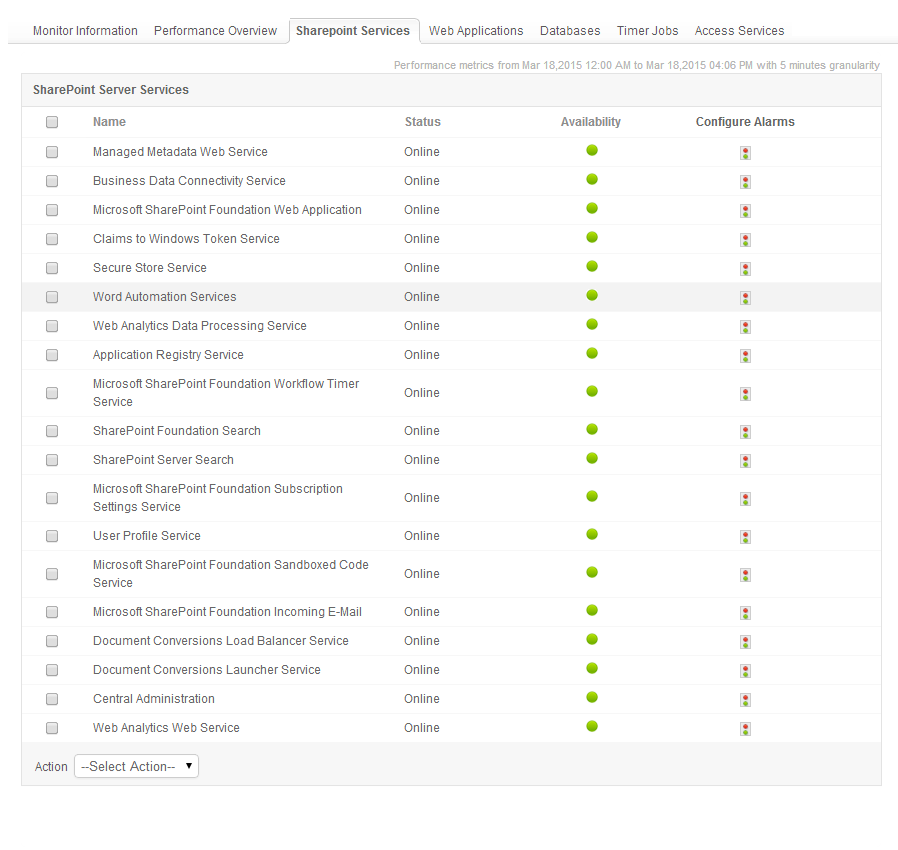The image size is (898, 850).
Task: Click availability indicator for Application Registry Service
Action: coord(592,353)
